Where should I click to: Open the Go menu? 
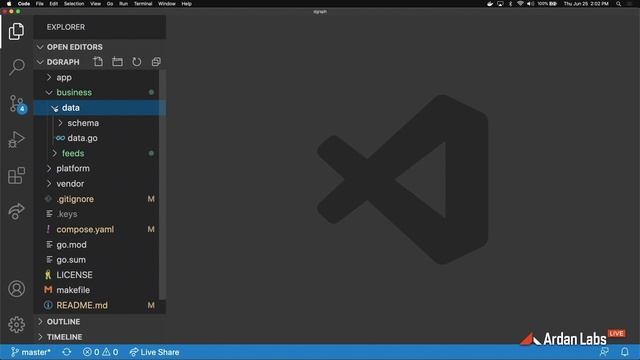pyautogui.click(x=110, y=4)
